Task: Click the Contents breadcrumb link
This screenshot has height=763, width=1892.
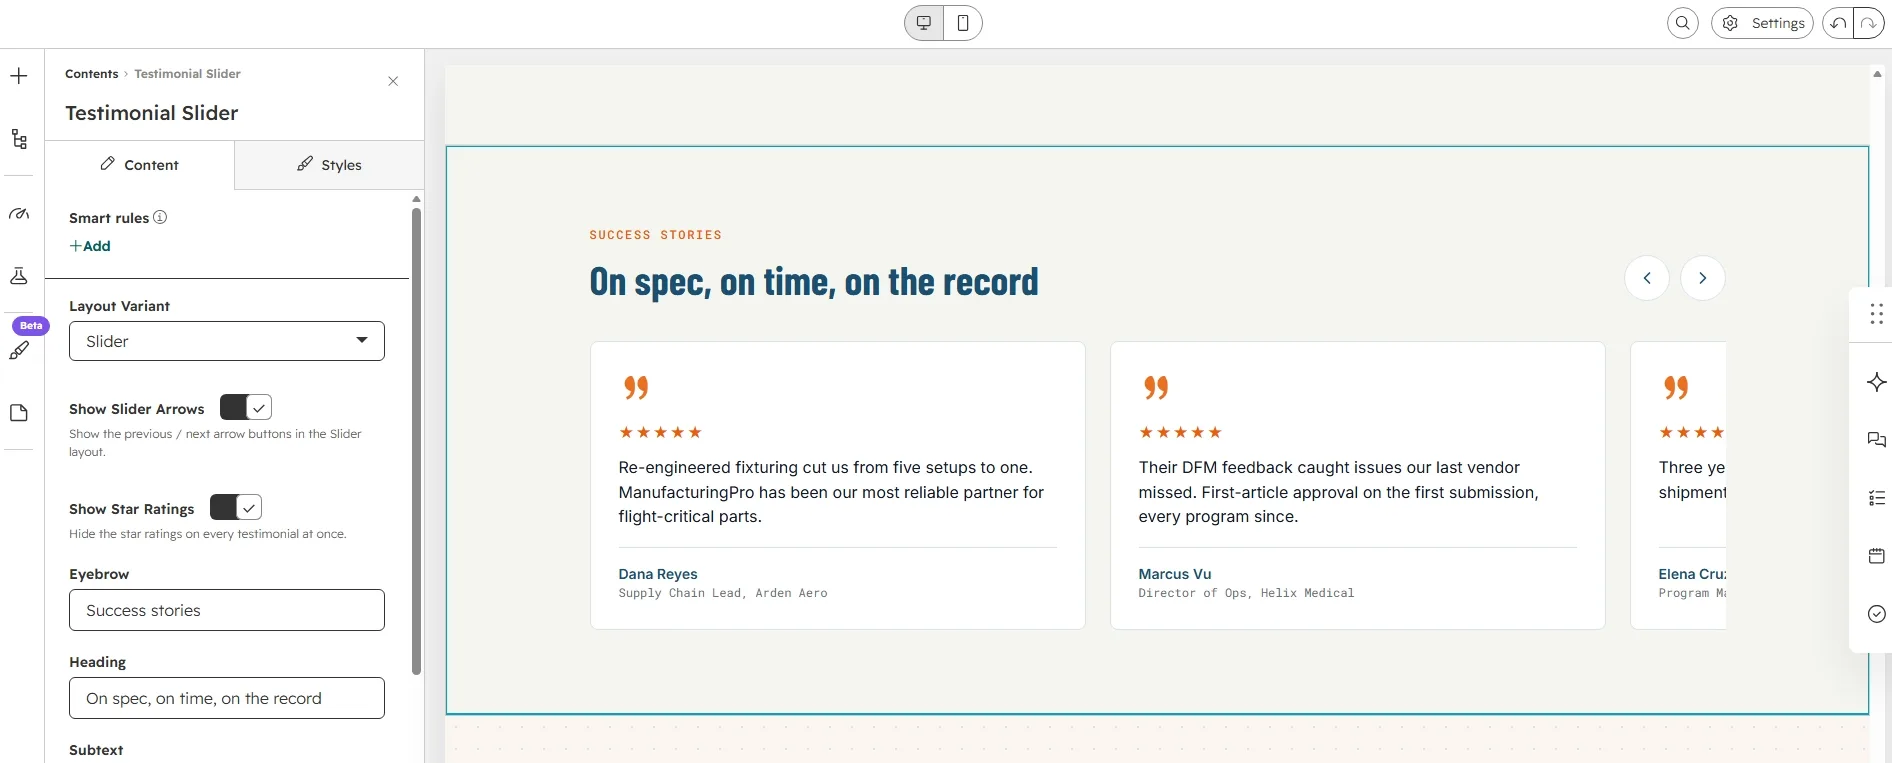Action: [x=91, y=74]
